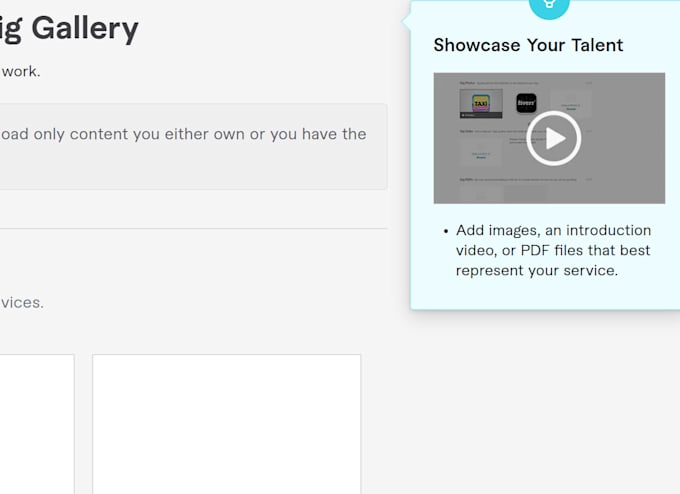The width and height of the screenshot is (680, 494).
Task: Click the content ownership notice text
Action: (x=183, y=134)
